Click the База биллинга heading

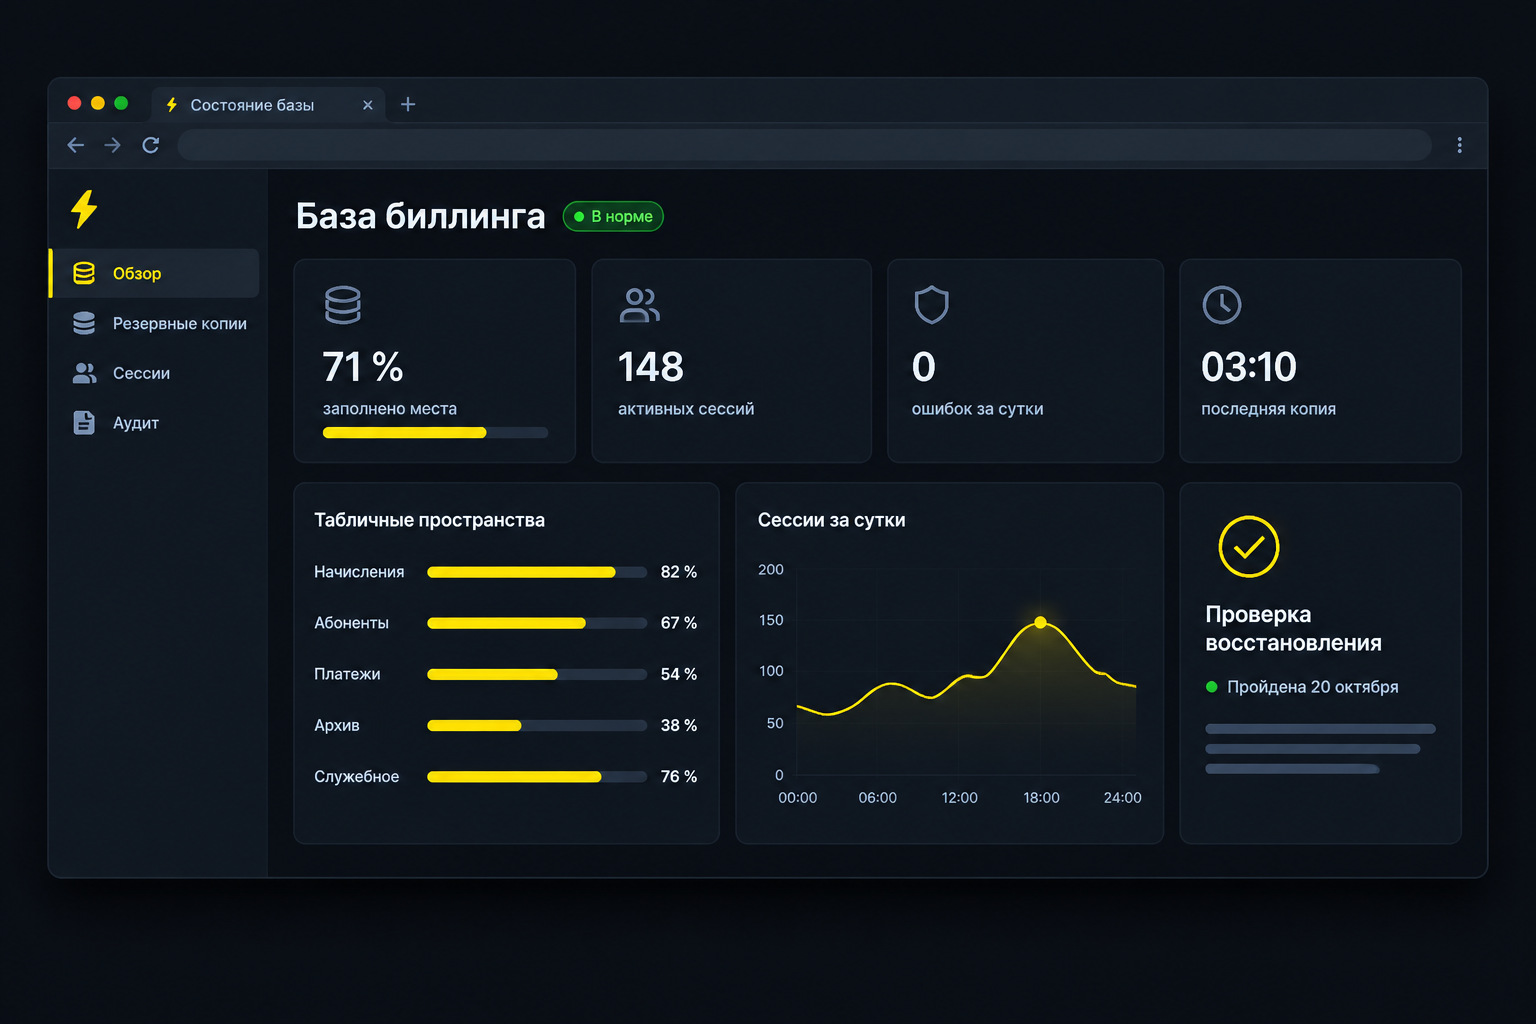tap(421, 216)
